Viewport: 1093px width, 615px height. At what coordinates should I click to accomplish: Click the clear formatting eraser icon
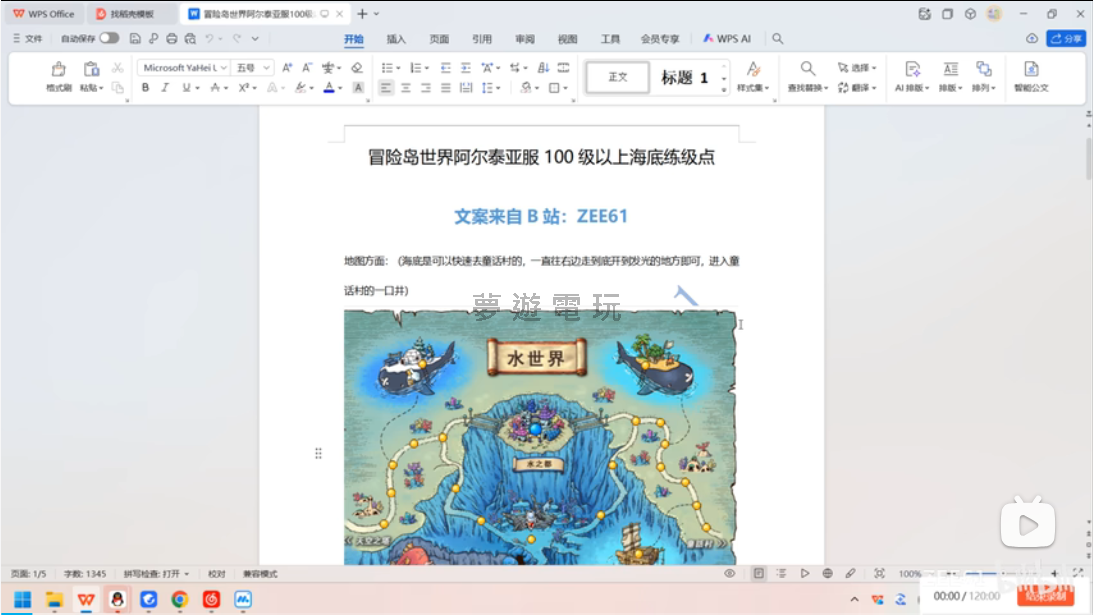[x=357, y=68]
